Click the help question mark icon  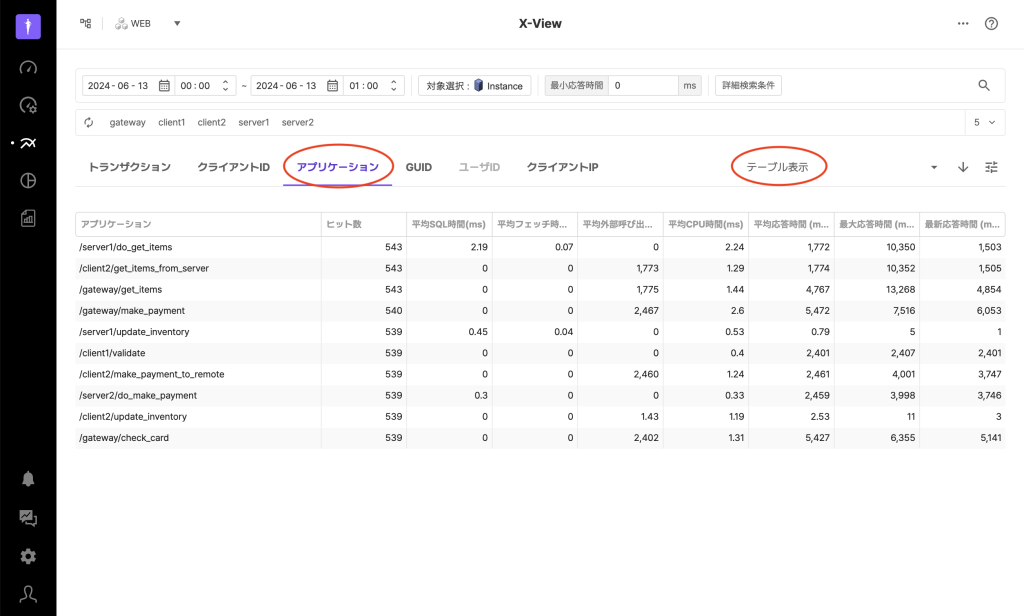[x=991, y=24]
